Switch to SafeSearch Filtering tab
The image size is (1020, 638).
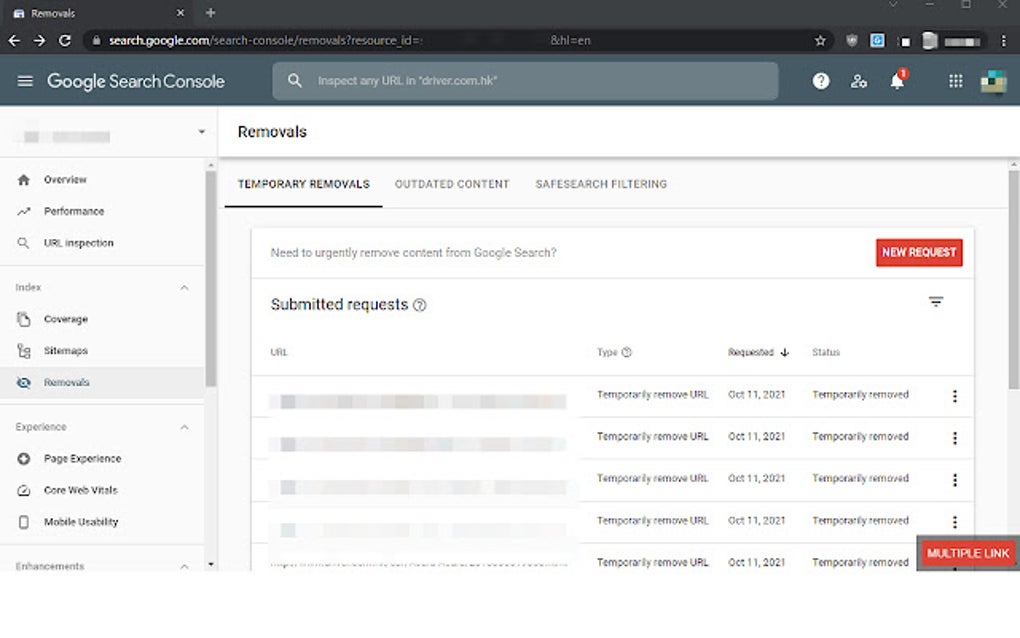coord(601,184)
